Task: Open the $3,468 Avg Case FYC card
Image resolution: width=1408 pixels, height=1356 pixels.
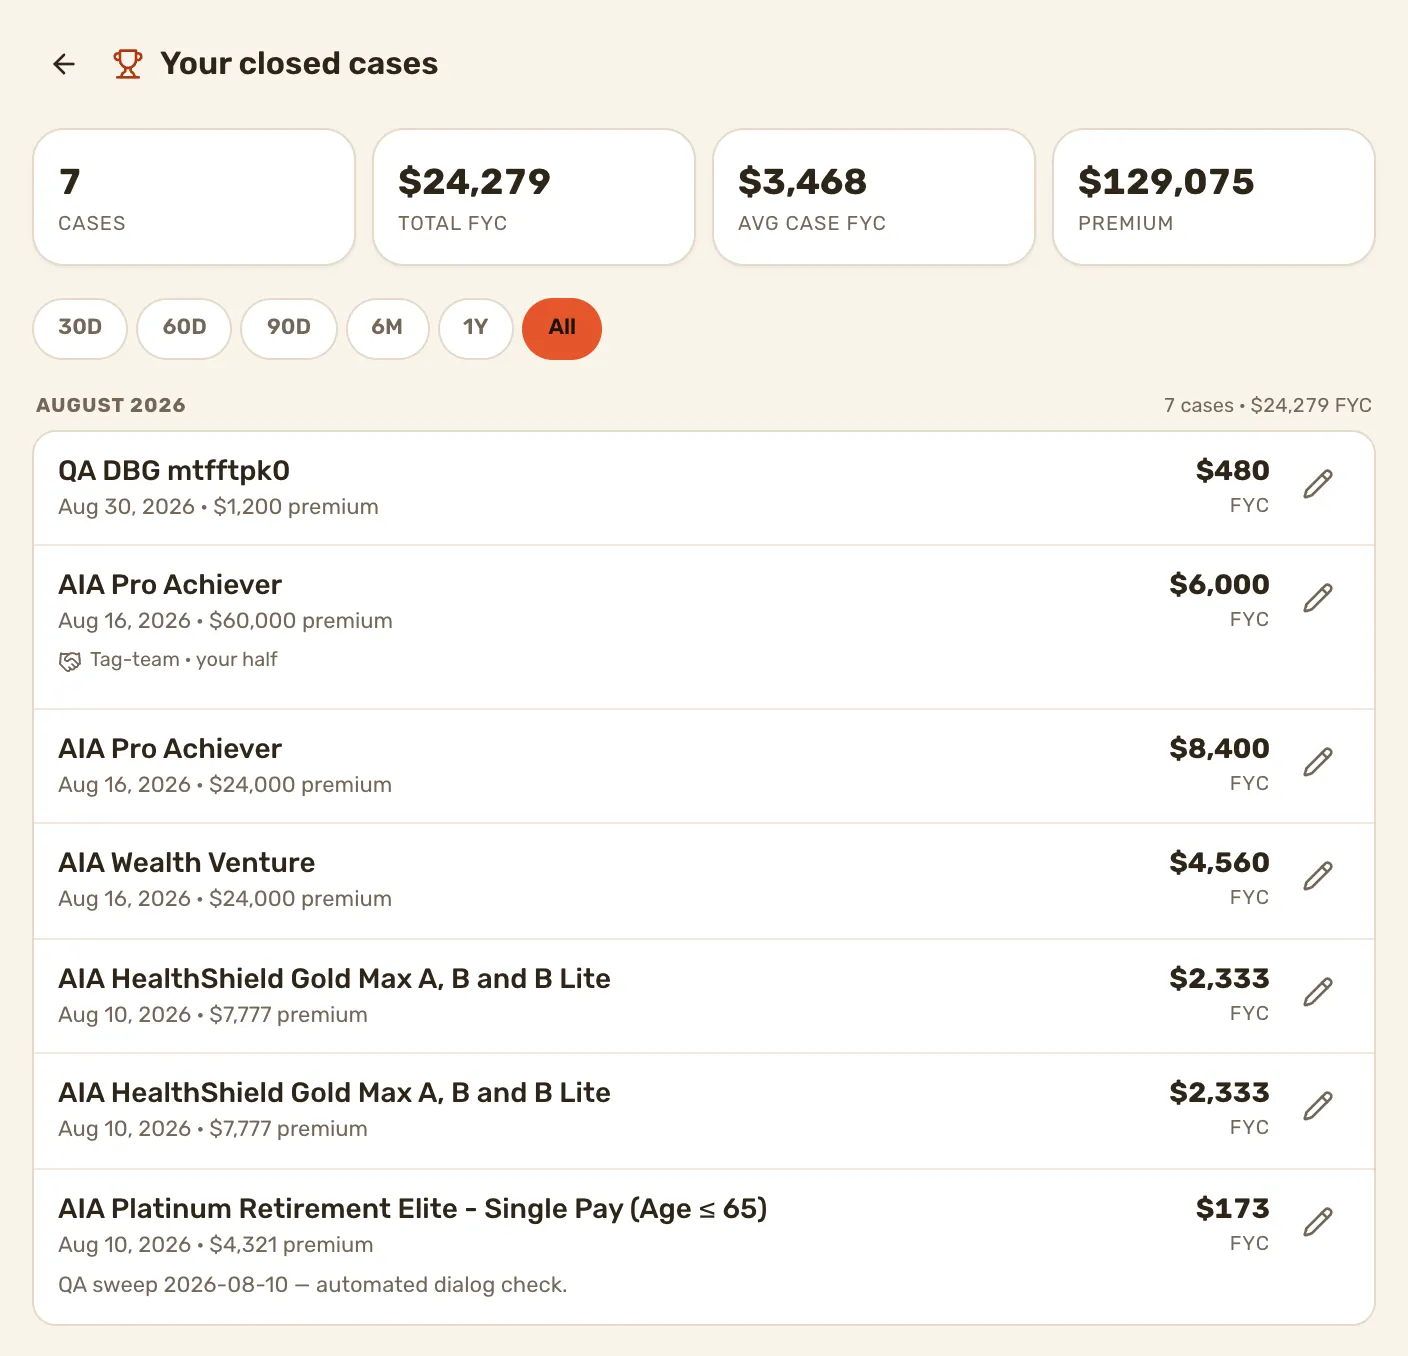Action: 874,197
